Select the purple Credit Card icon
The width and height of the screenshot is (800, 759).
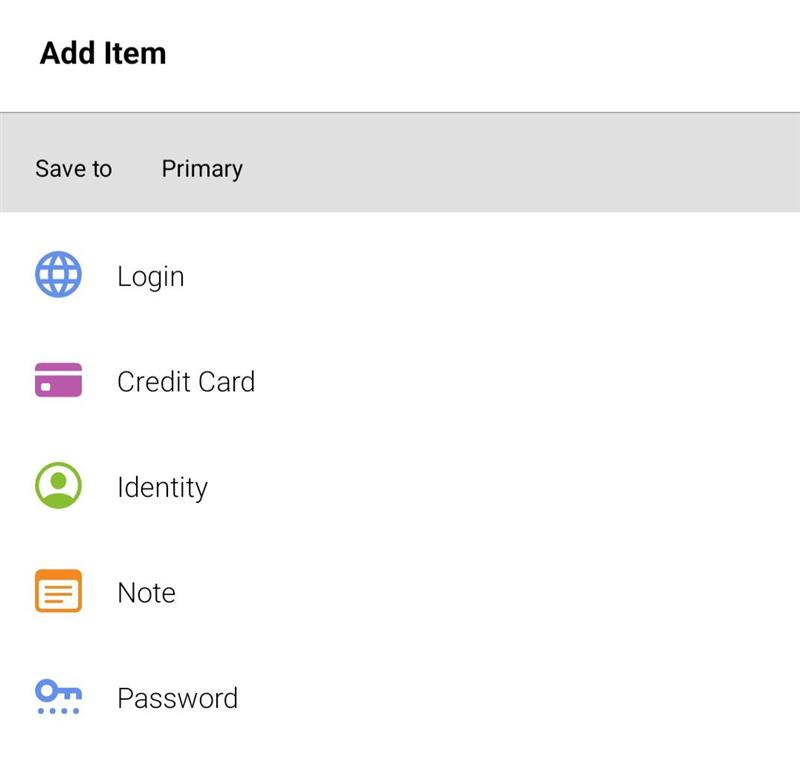coord(58,380)
